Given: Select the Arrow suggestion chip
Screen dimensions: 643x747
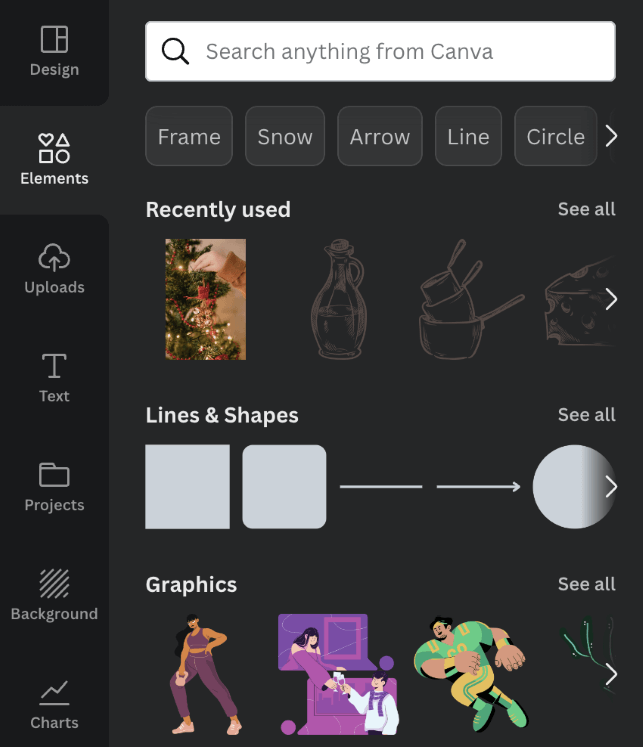Looking at the screenshot, I should [380, 136].
